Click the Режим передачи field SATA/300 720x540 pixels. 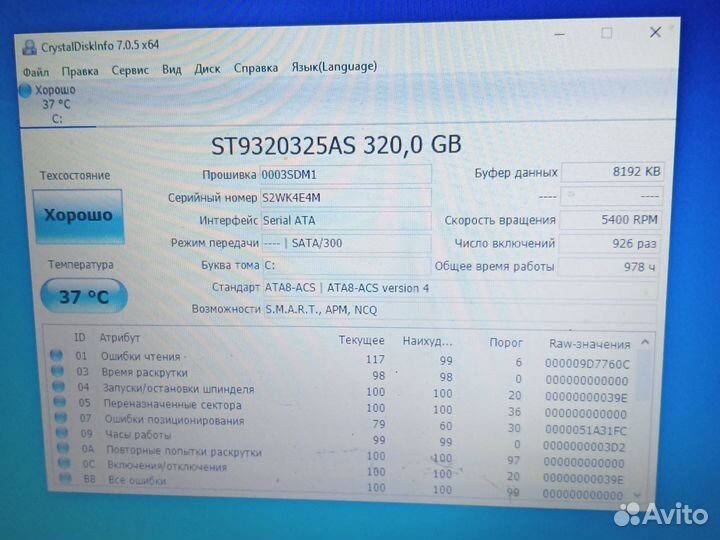click(x=346, y=243)
